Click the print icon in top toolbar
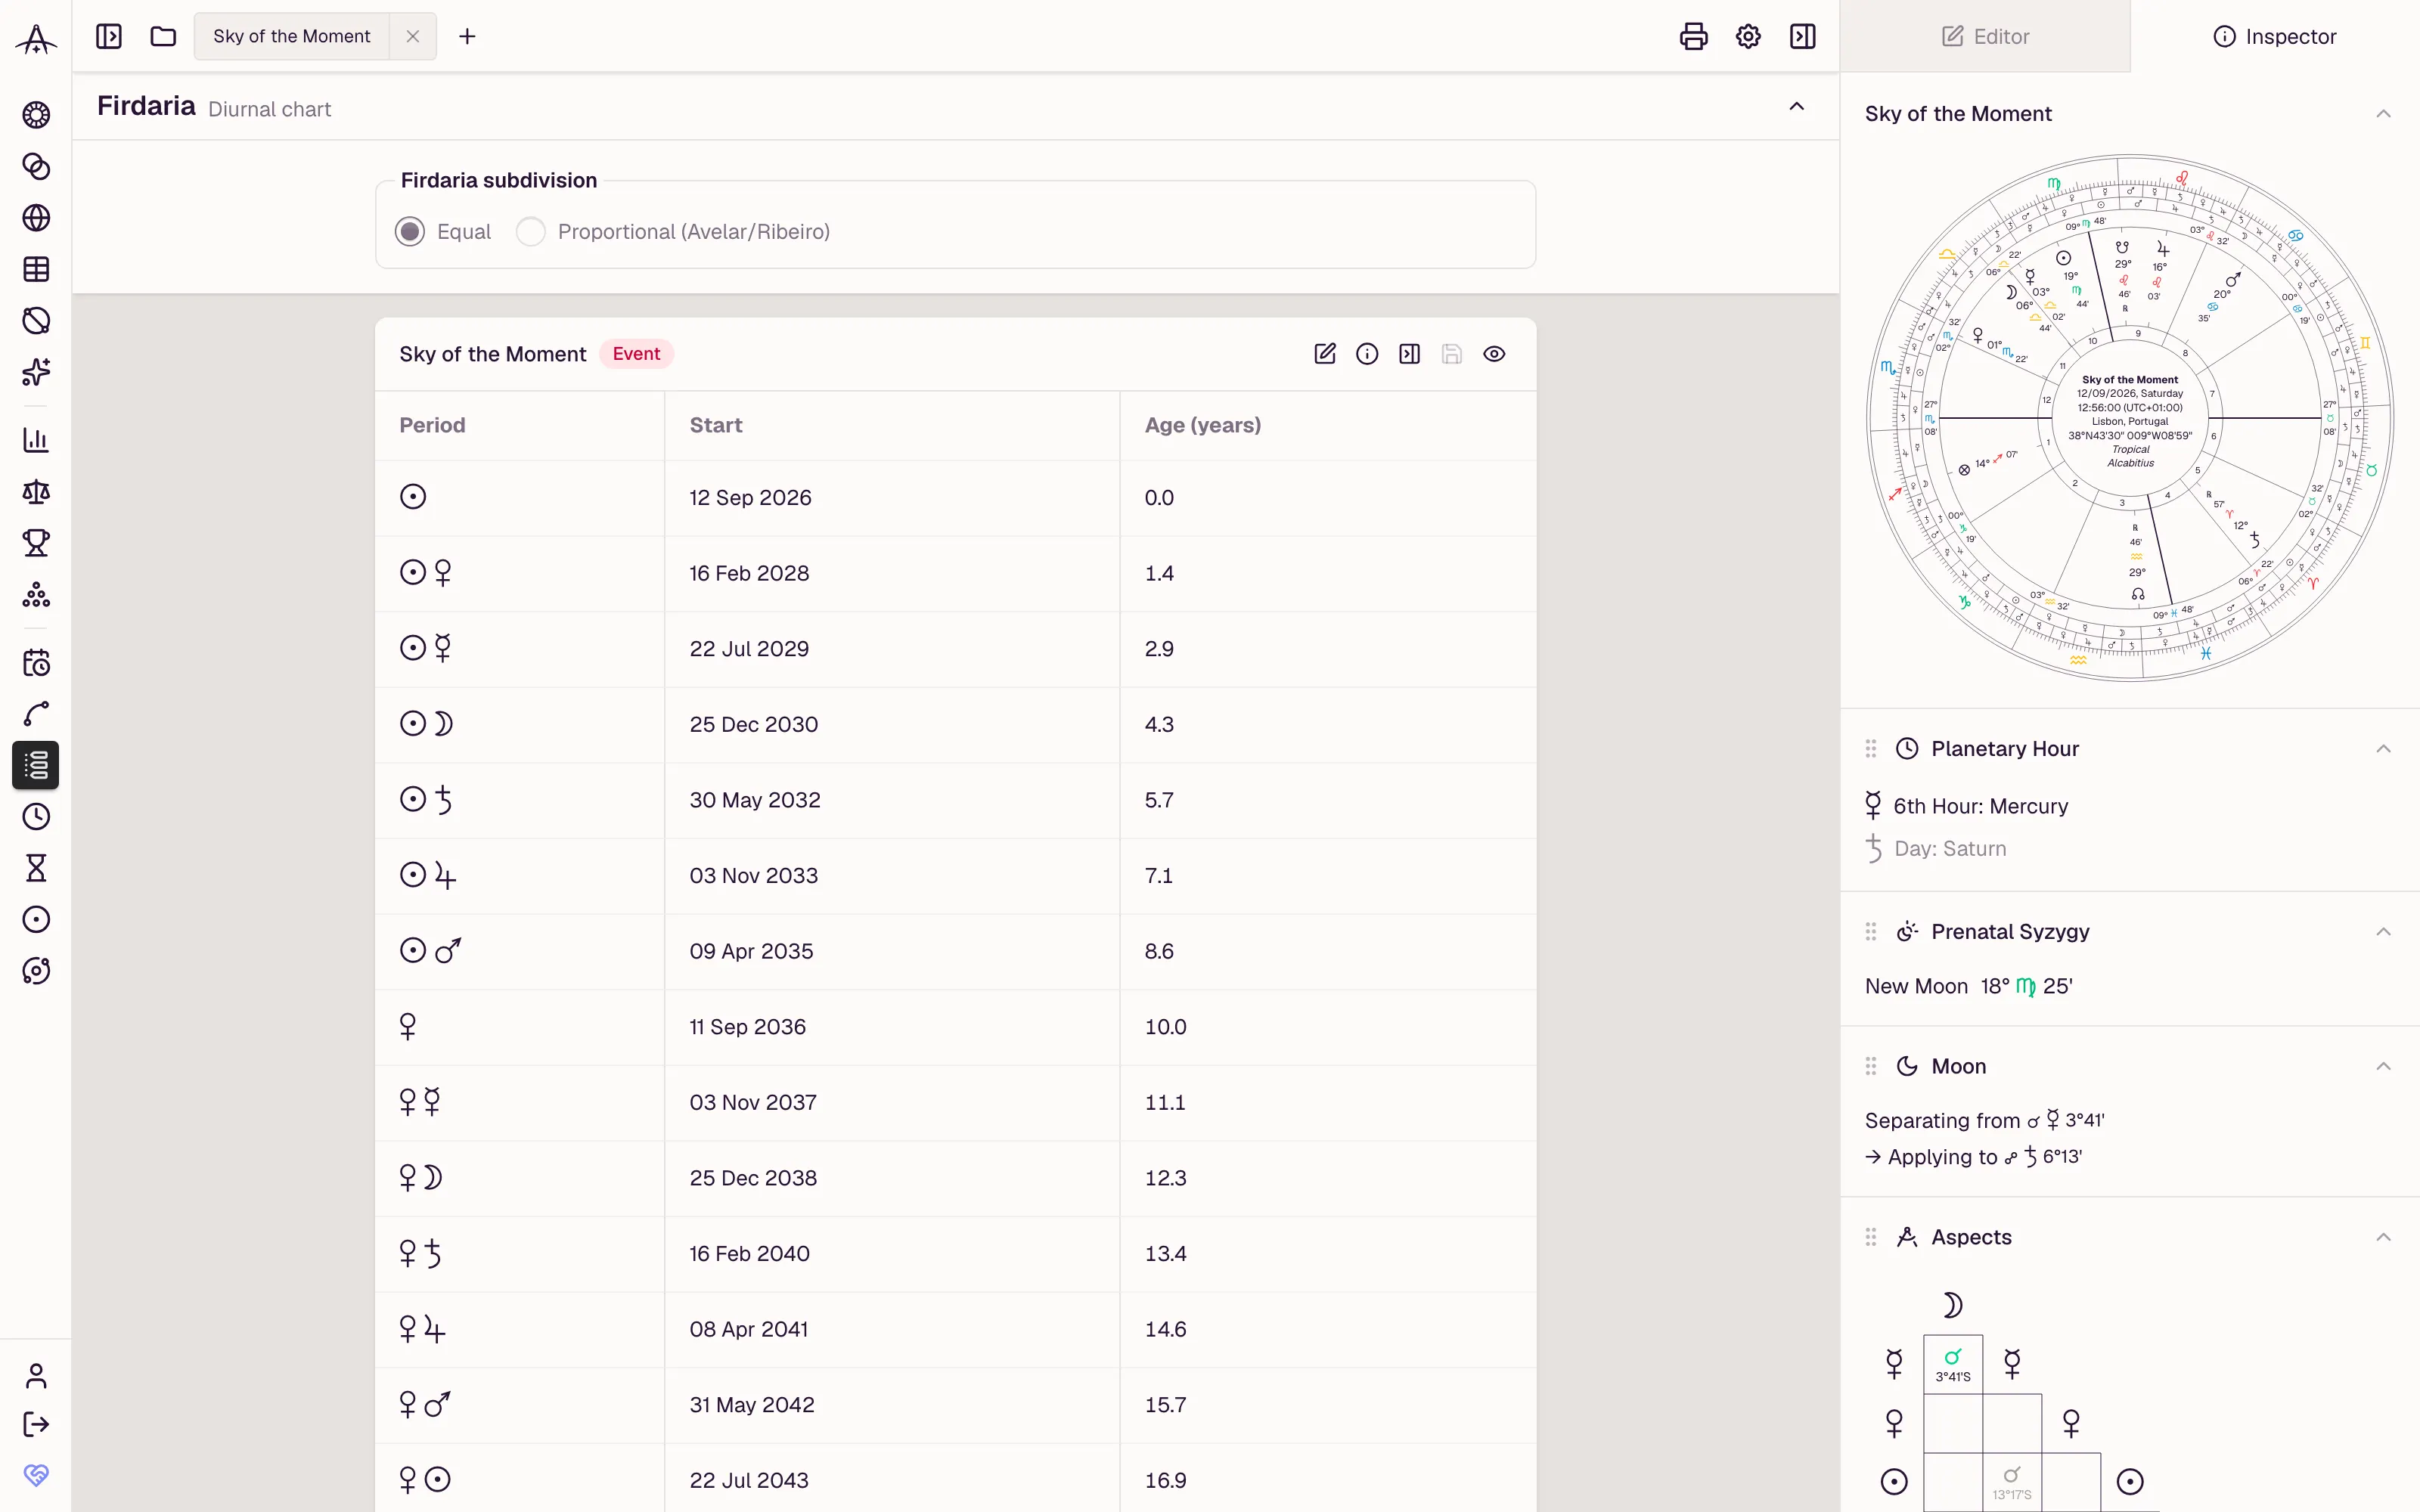This screenshot has height=1512, width=2420. 1693,36
